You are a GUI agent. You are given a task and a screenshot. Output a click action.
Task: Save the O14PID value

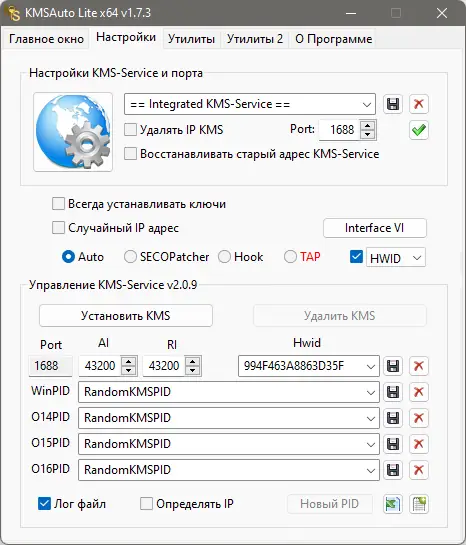(x=393, y=418)
